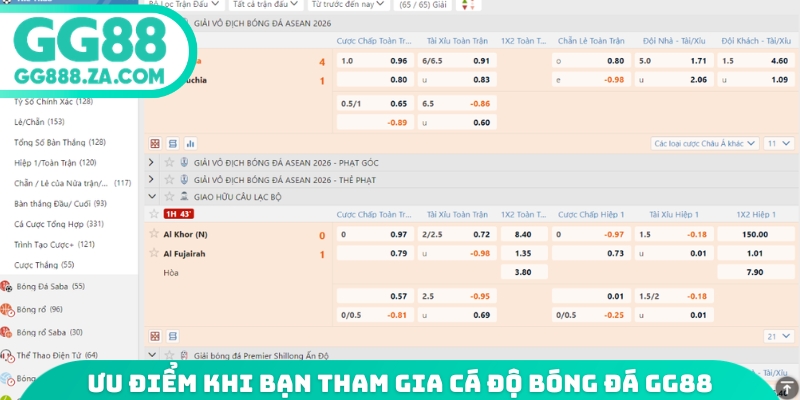Click the scroll-to-top arrow icon
Screen dimensions: 800x400
(787, 386)
